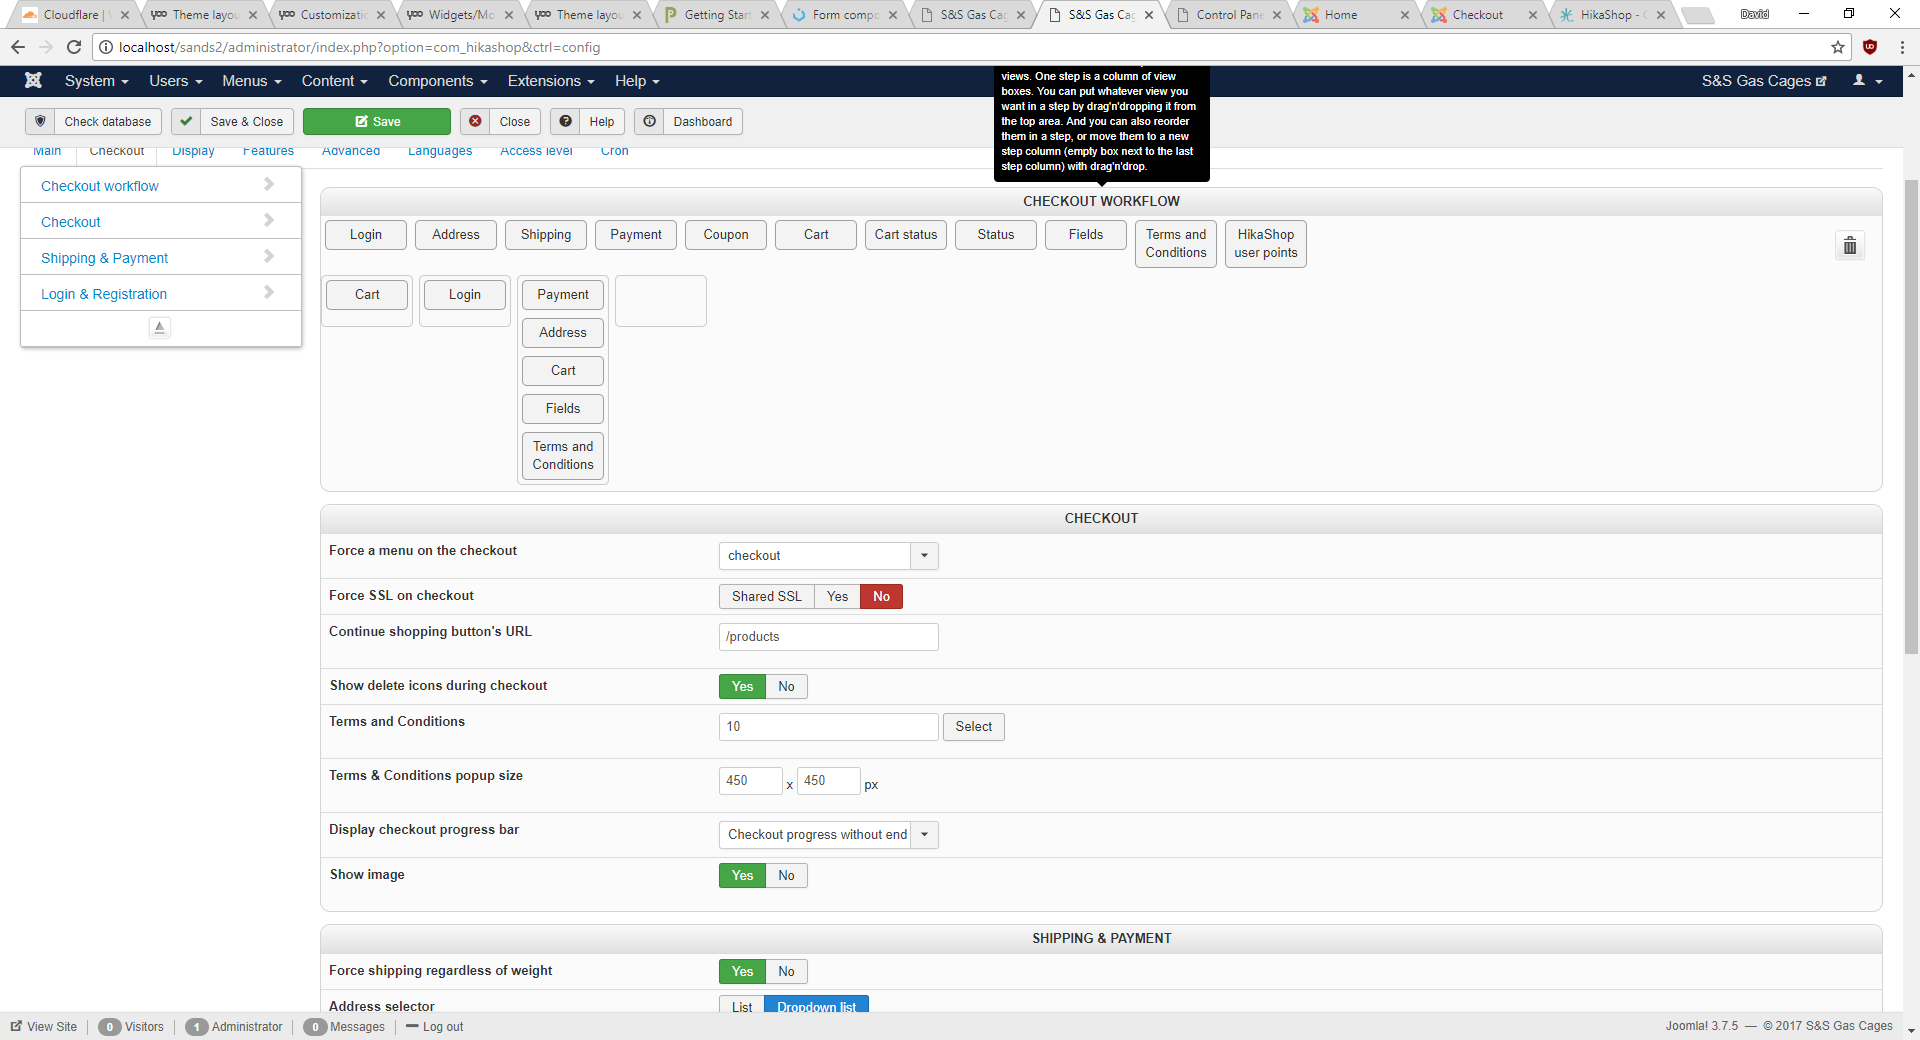This screenshot has width=1920, height=1040.
Task: Open the System menu
Action: (97, 81)
